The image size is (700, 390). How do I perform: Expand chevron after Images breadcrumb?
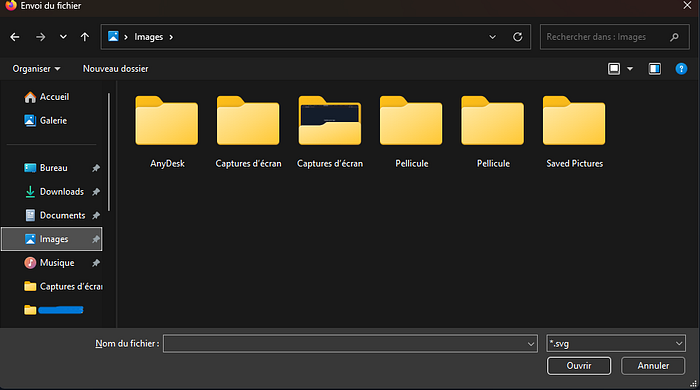point(171,37)
